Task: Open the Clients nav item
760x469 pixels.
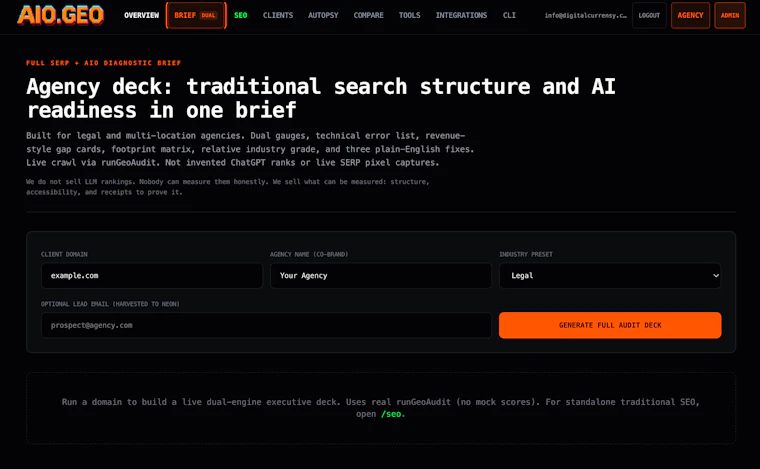Action: 278,16
